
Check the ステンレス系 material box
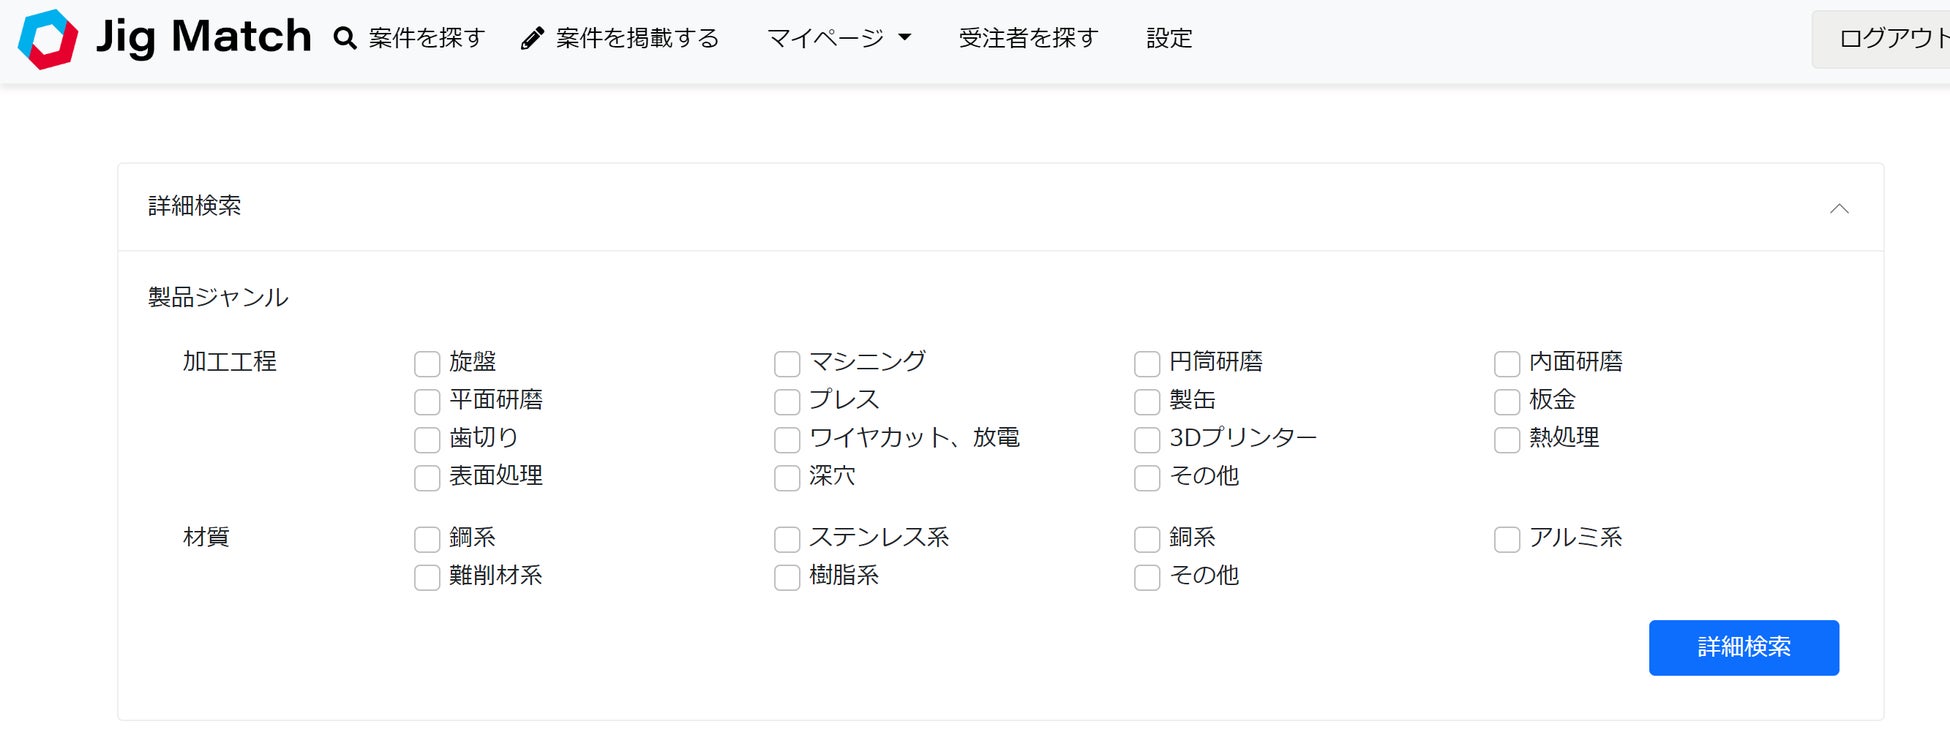click(787, 539)
